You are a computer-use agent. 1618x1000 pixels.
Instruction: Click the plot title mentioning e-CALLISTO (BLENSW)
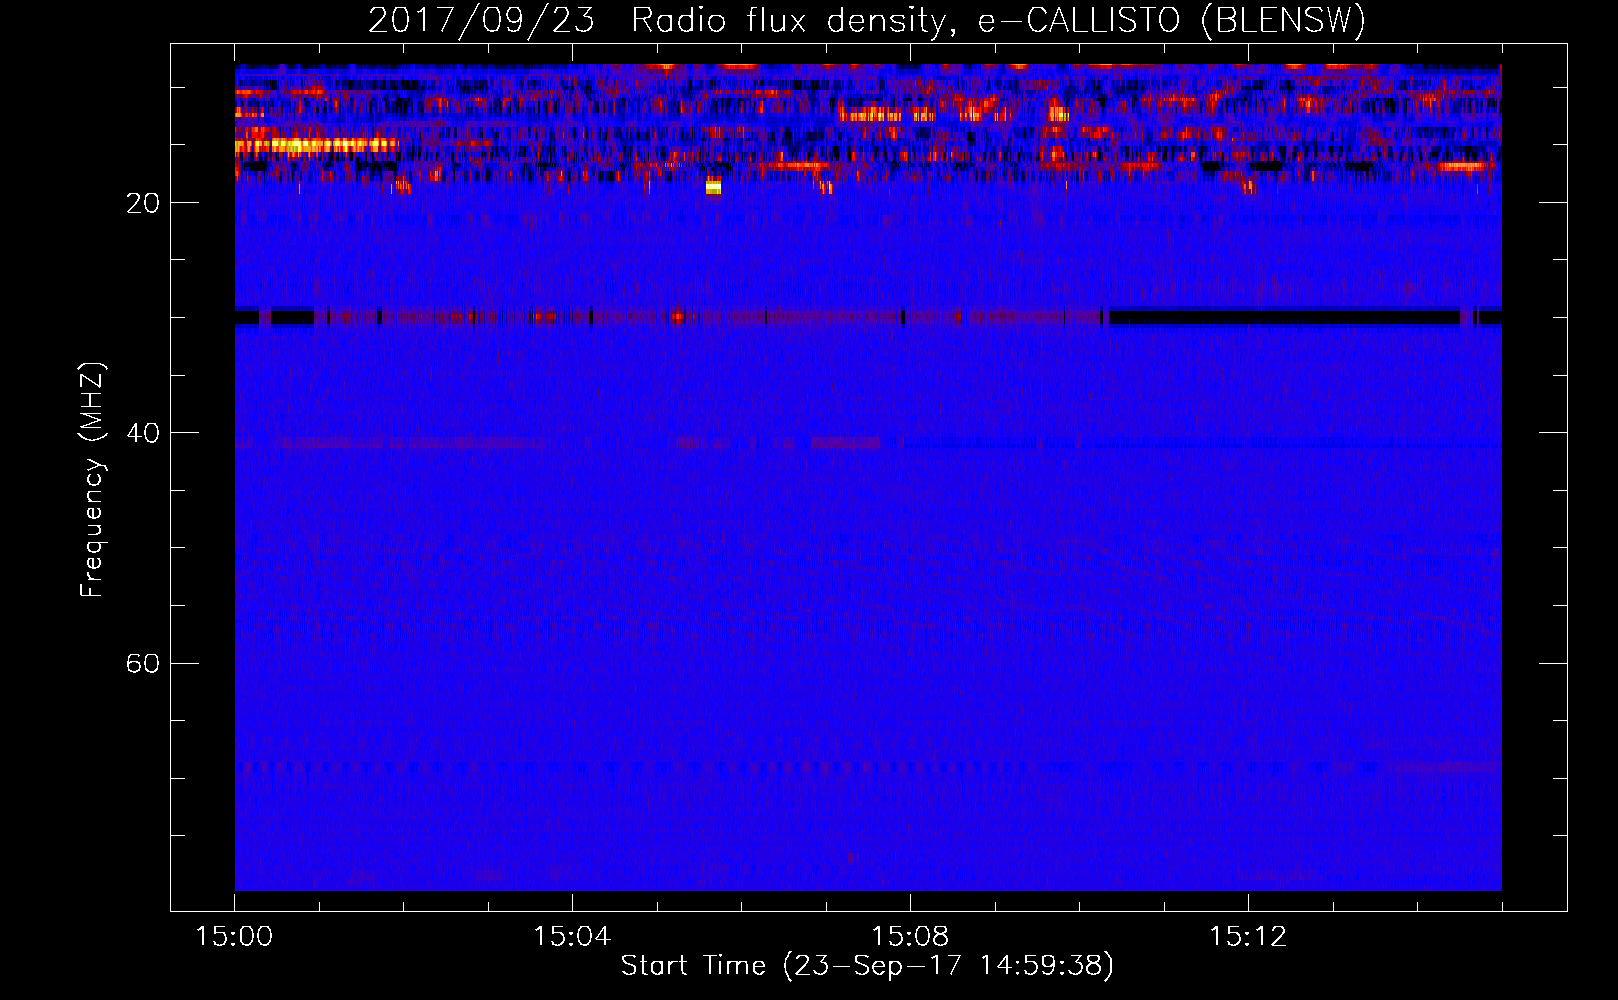[867, 20]
